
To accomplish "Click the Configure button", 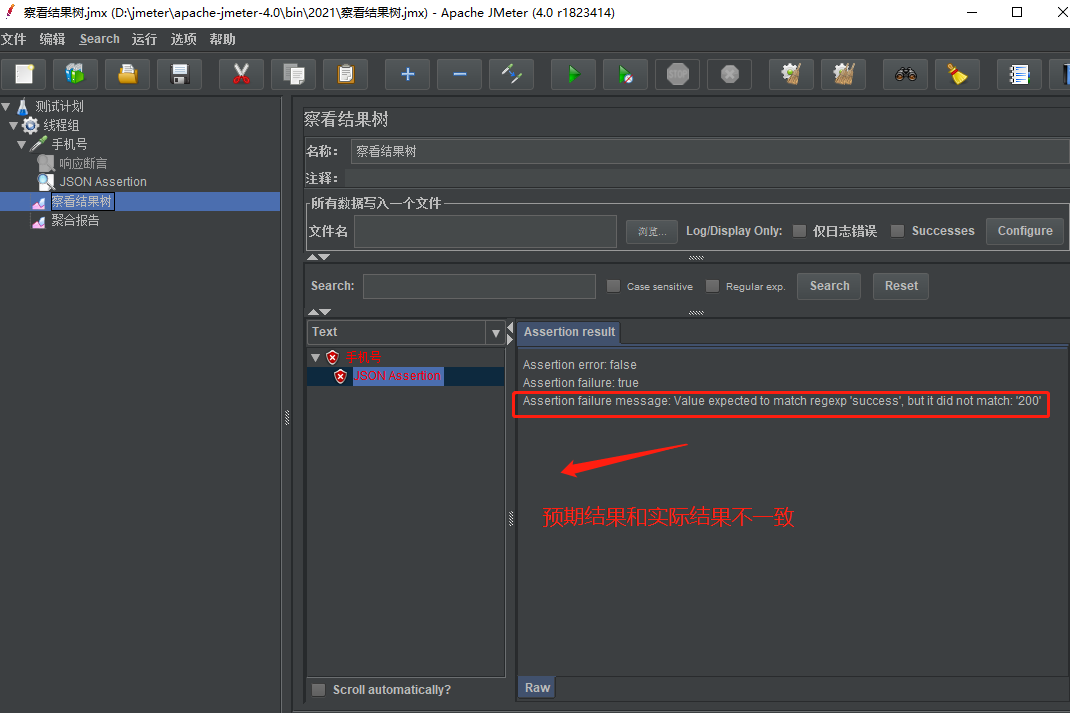I will 1025,231.
